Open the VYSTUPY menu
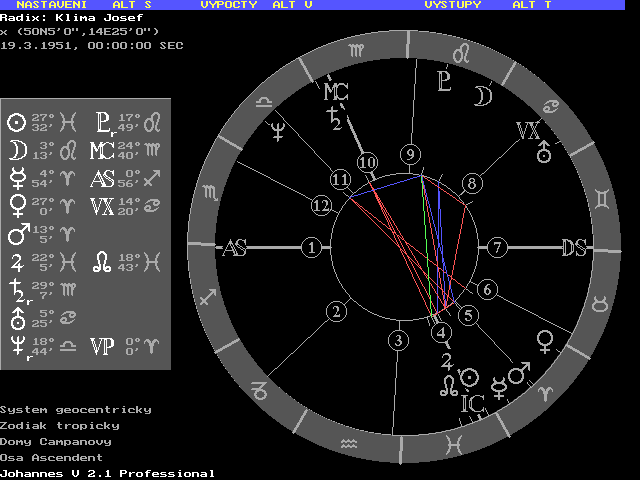 pyautogui.click(x=452, y=5)
